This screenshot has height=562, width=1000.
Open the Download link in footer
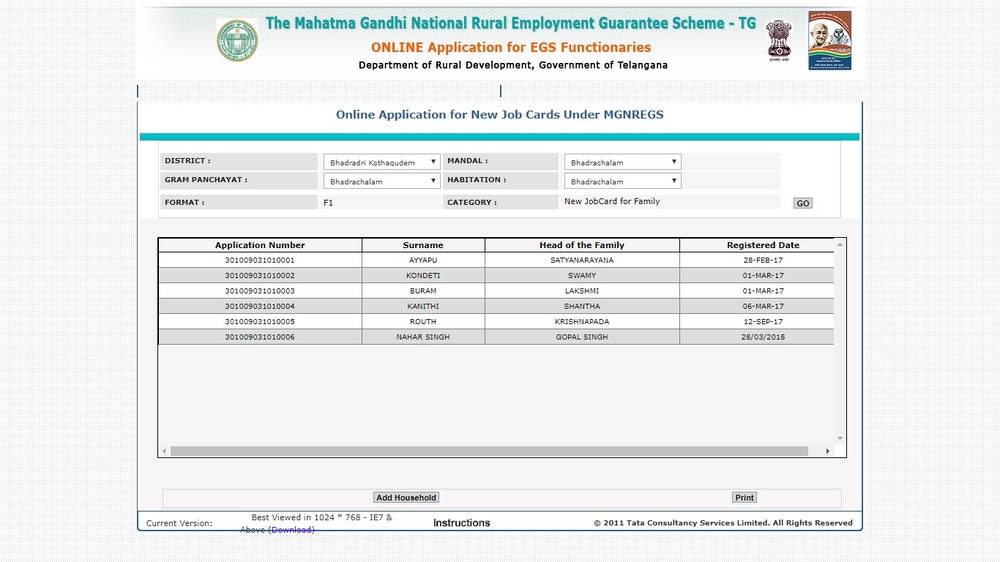(291, 530)
